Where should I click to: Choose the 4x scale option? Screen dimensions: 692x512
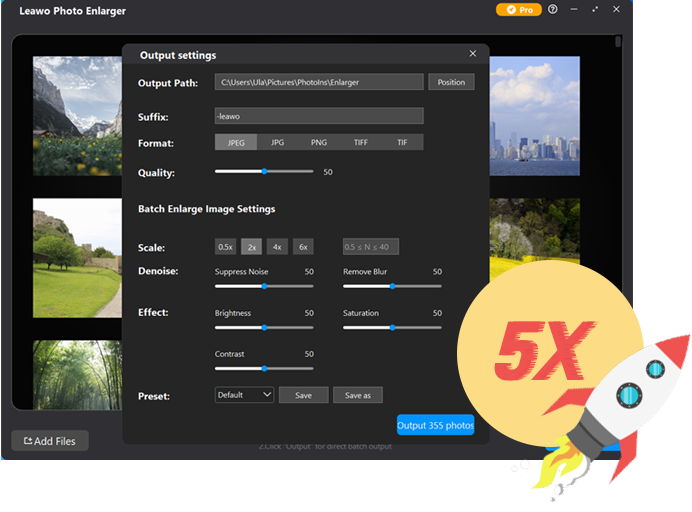click(x=277, y=247)
